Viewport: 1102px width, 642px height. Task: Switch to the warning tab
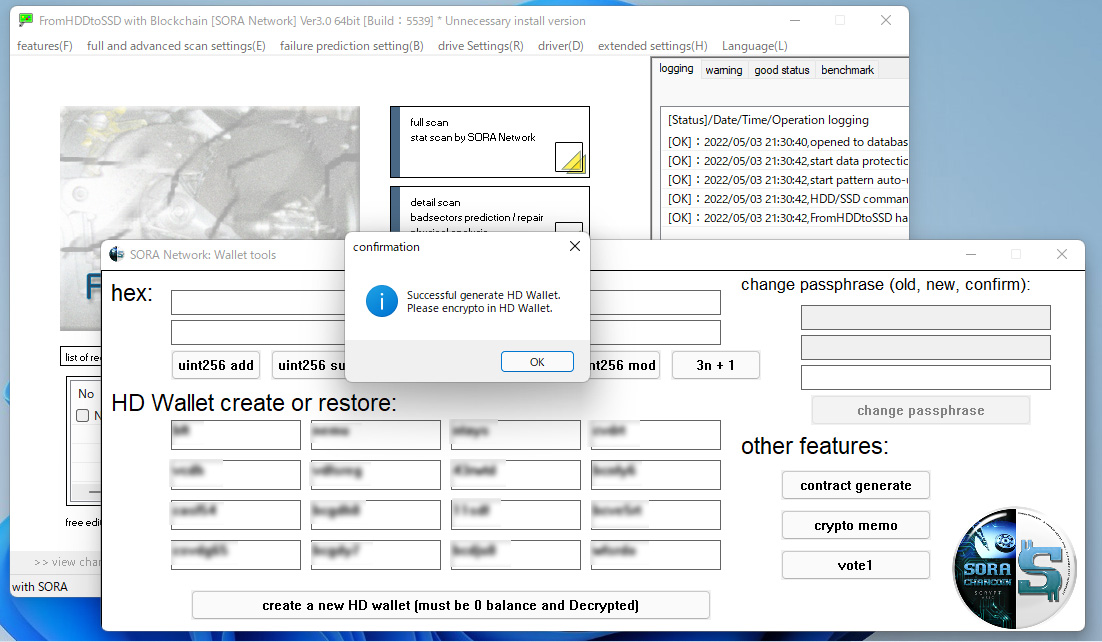coord(724,70)
